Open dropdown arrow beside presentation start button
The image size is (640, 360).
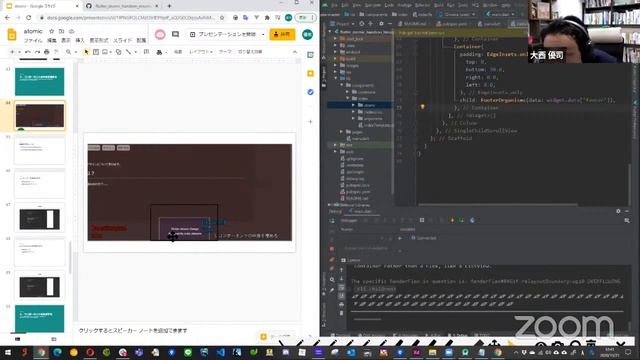(x=263, y=34)
